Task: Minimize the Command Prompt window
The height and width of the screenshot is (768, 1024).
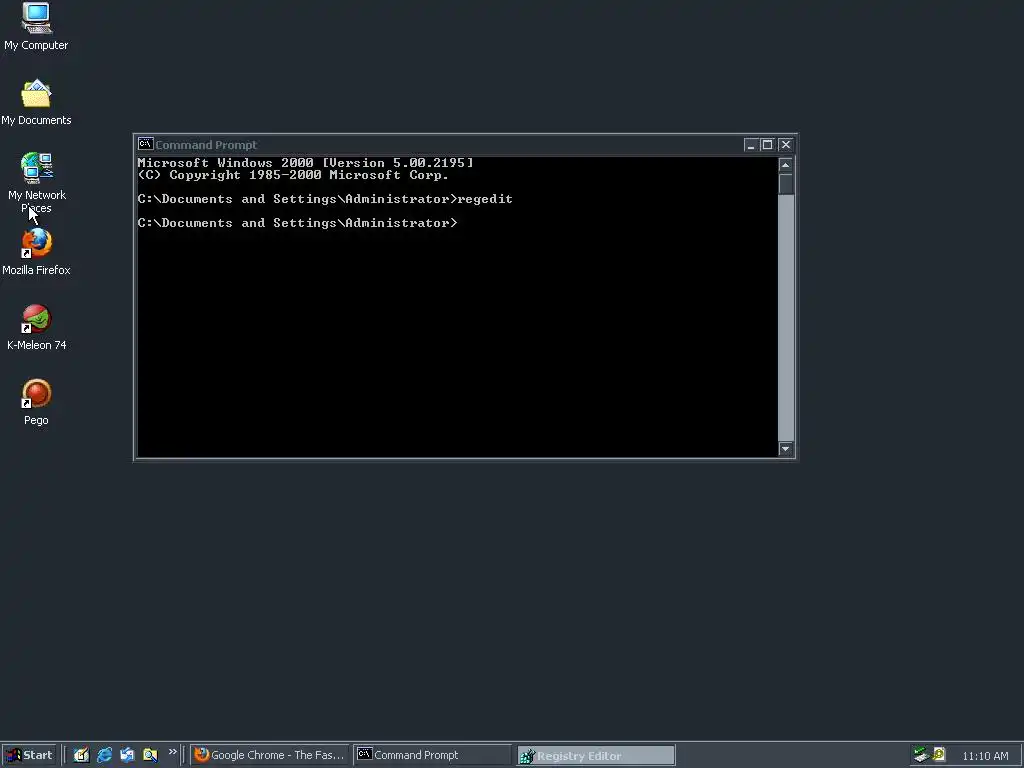Action: coord(750,144)
